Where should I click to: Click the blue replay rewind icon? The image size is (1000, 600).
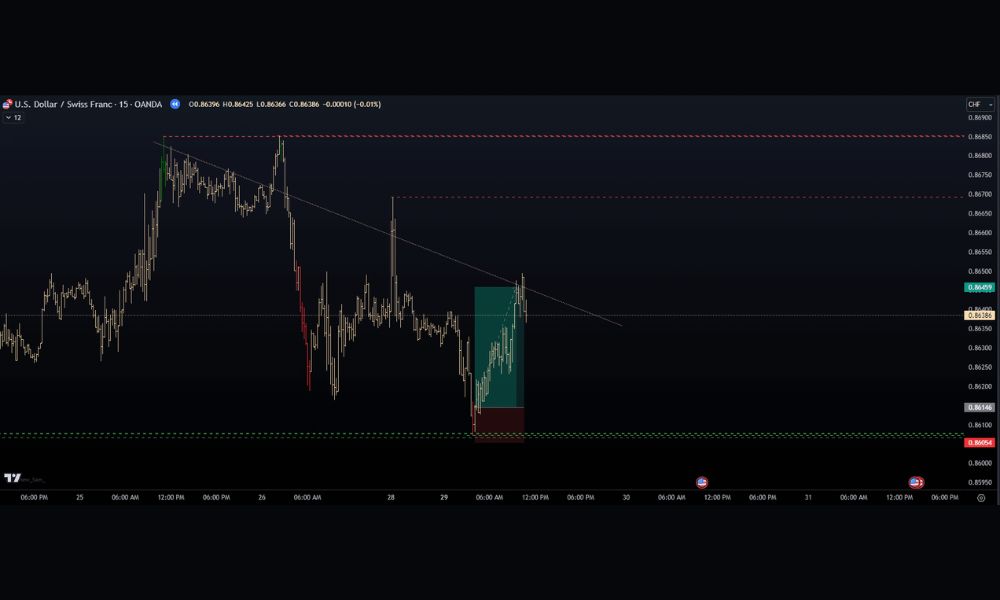pyautogui.click(x=175, y=104)
